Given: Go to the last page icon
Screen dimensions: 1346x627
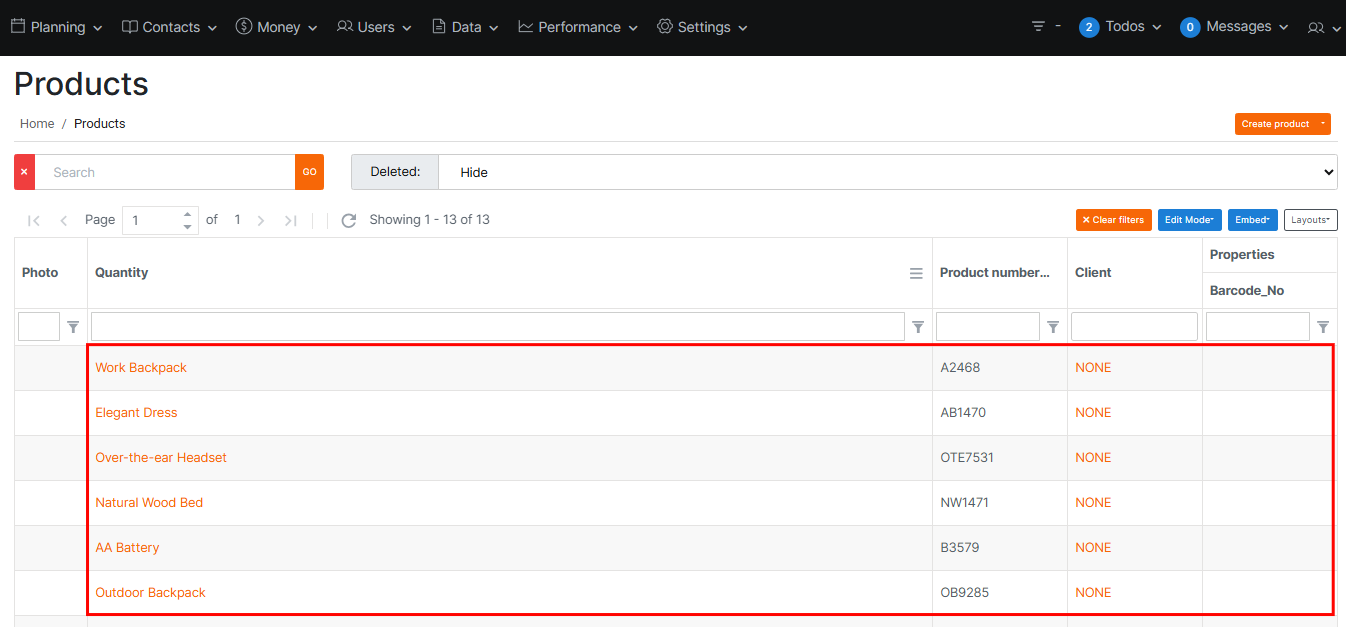Looking at the screenshot, I should point(290,220).
